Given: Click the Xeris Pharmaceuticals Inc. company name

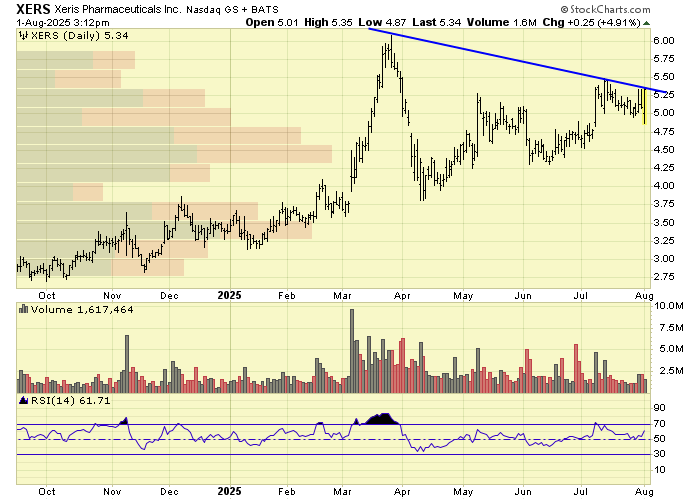Looking at the screenshot, I should (118, 9).
